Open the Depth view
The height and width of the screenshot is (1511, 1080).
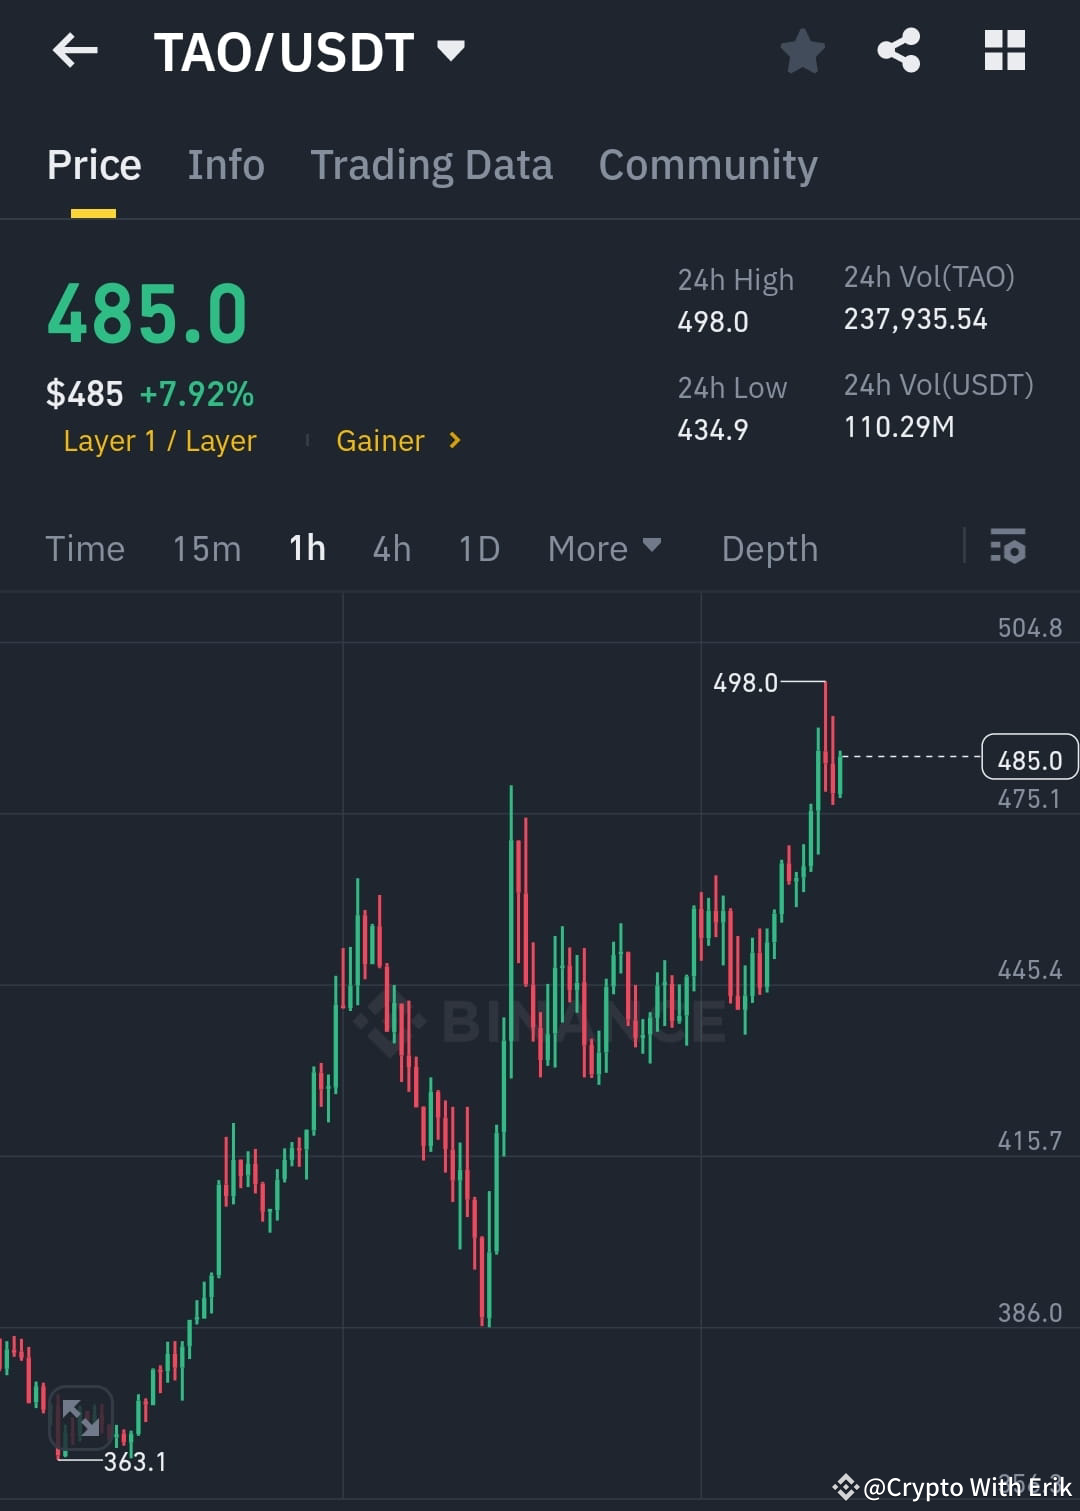768,548
